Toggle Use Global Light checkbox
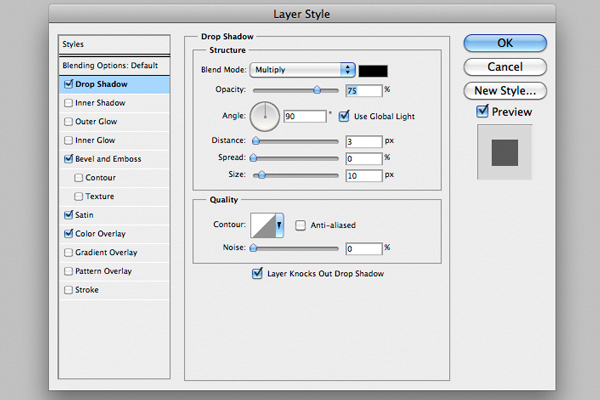 click(x=346, y=116)
